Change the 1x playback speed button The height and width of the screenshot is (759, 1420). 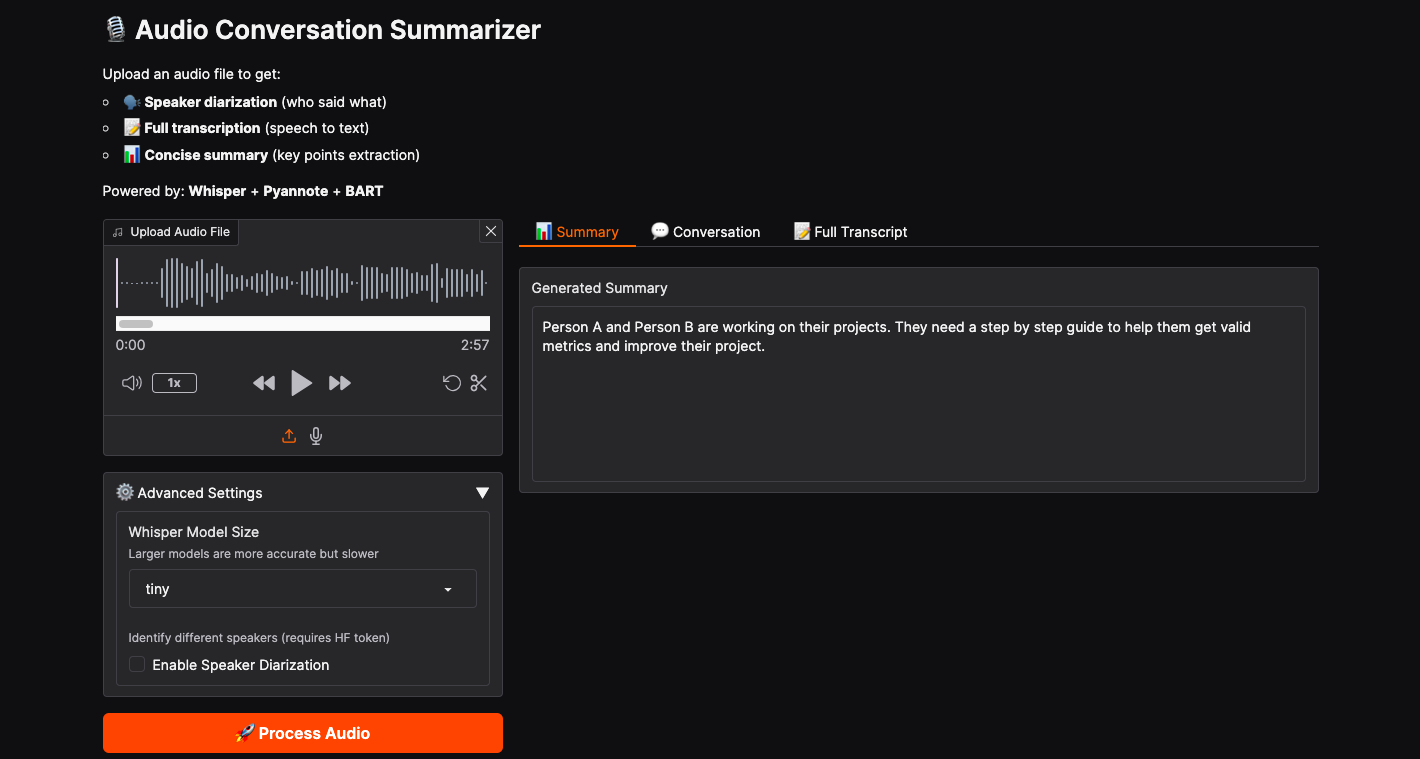(x=174, y=383)
